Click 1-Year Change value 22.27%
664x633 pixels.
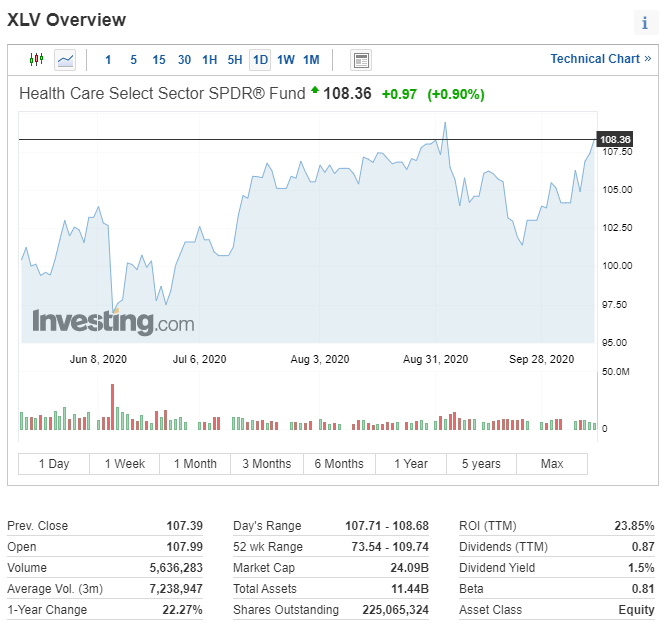tap(183, 610)
